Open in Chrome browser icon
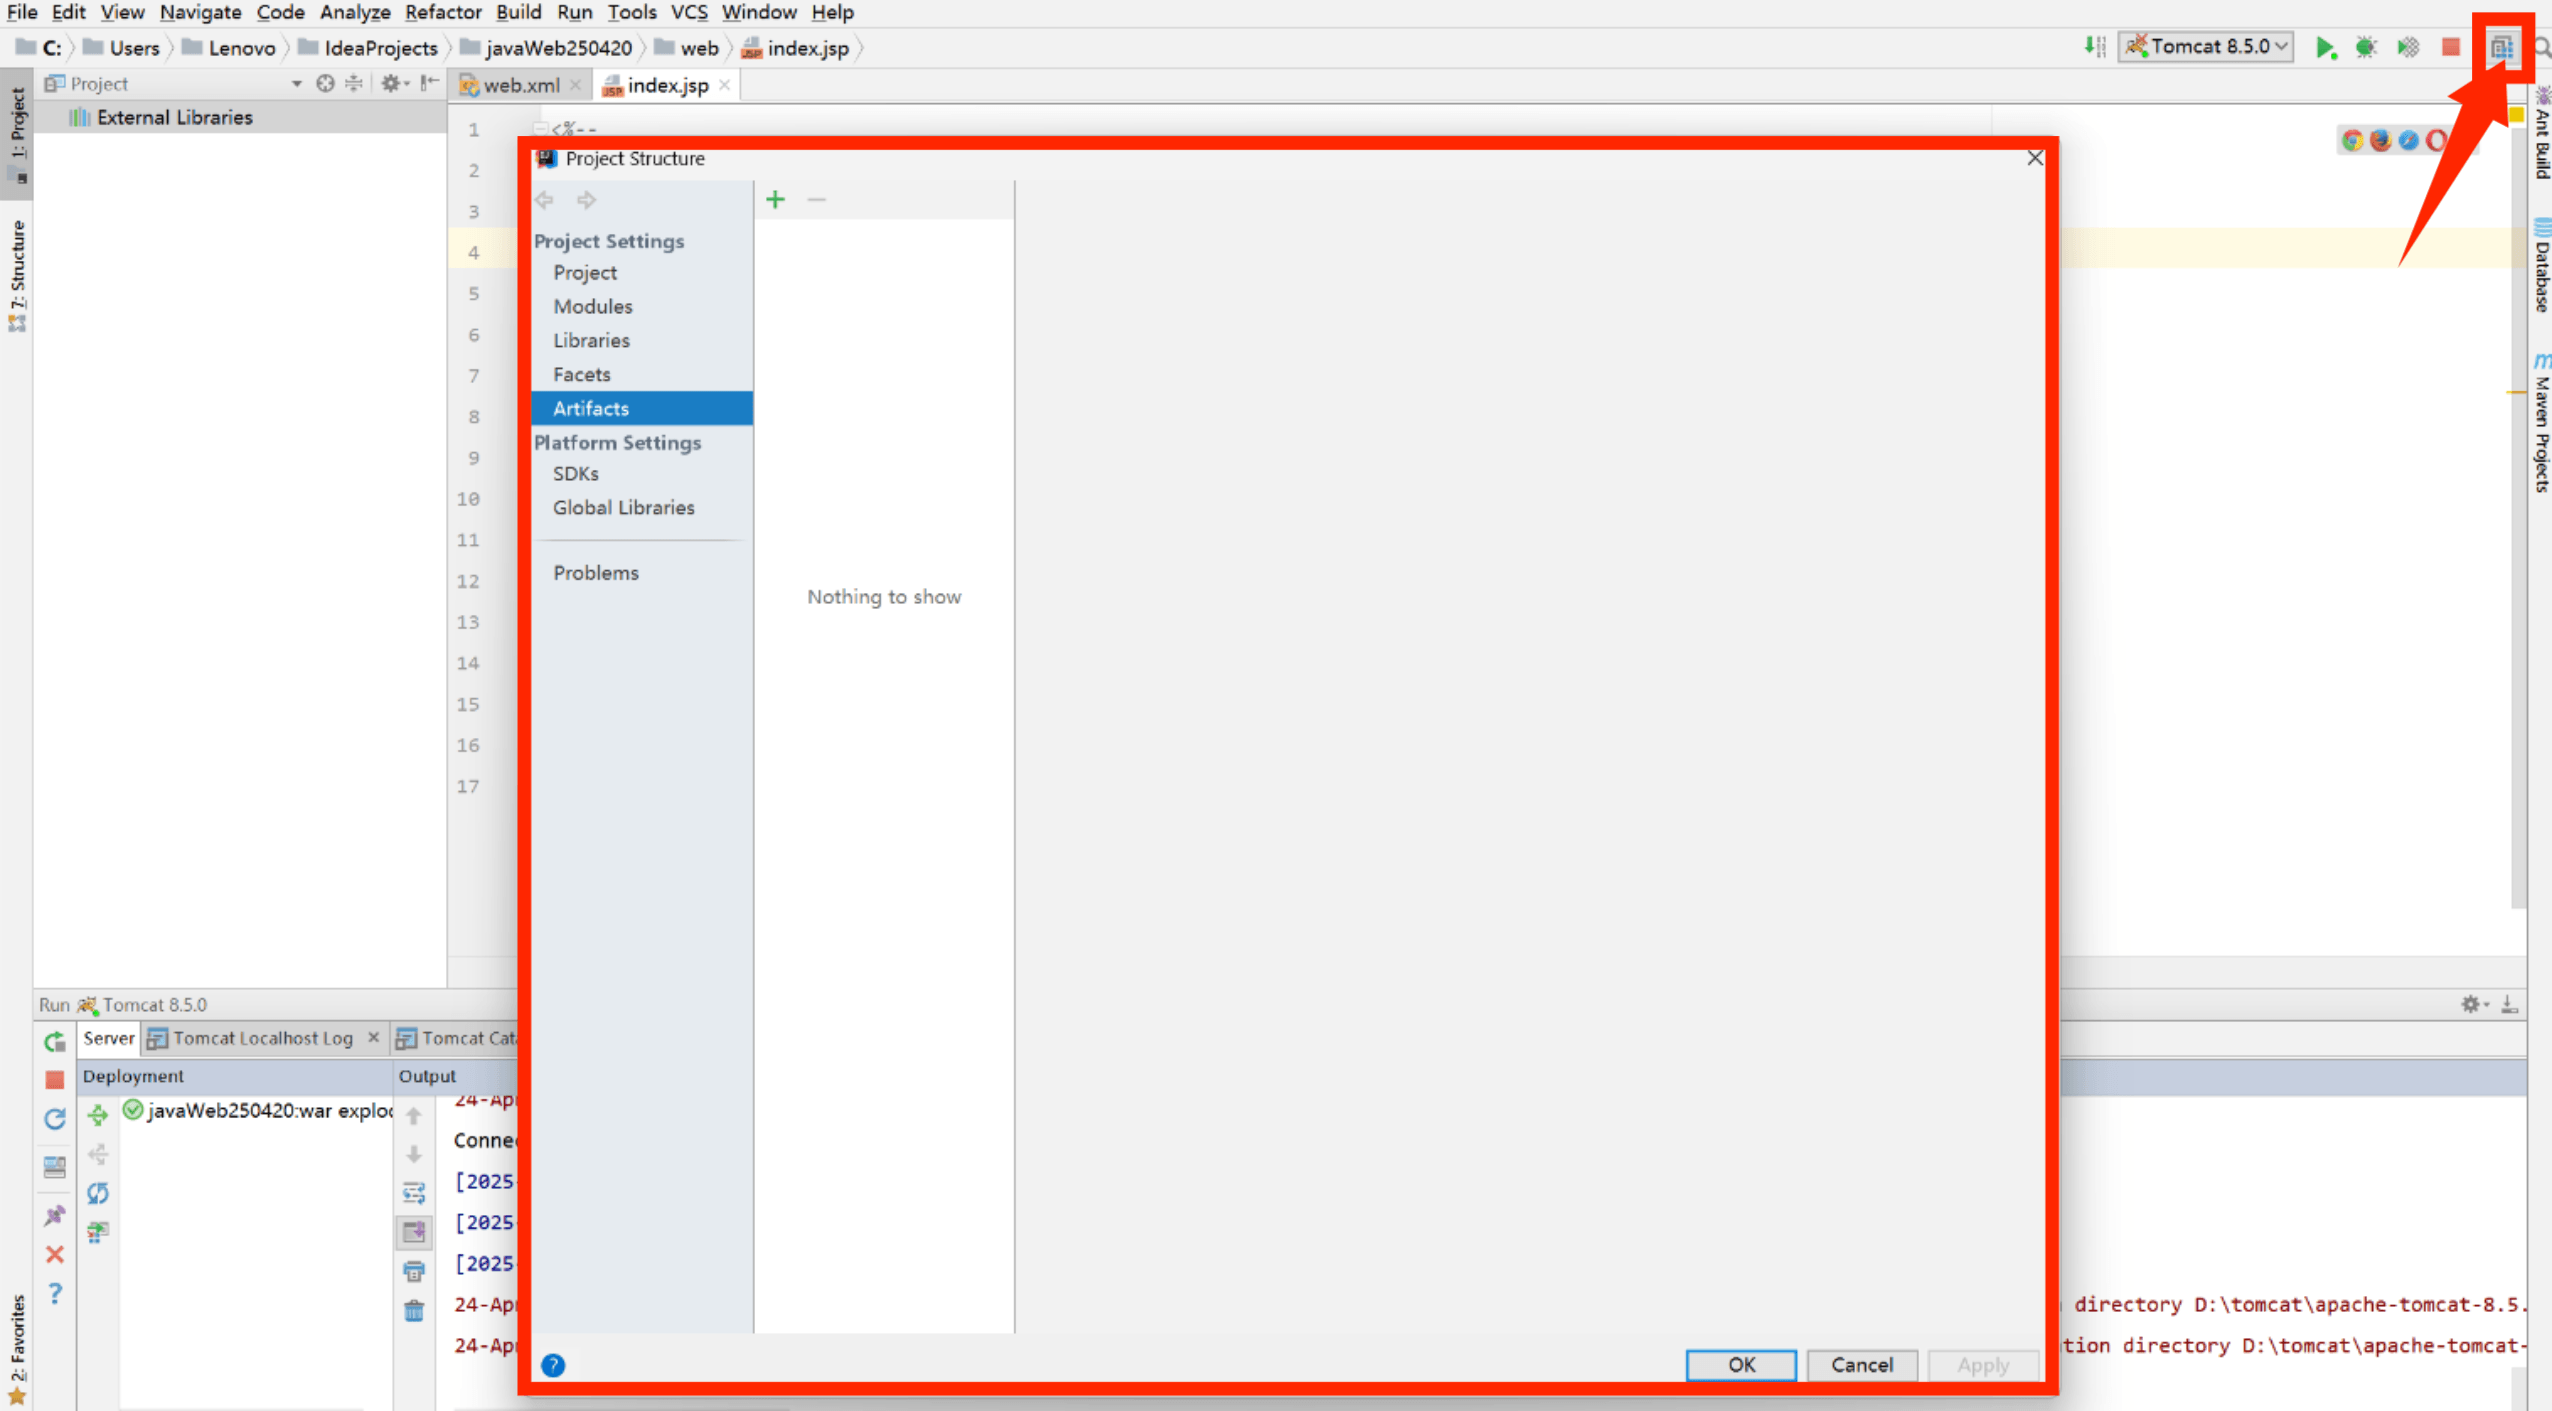The height and width of the screenshot is (1411, 2552). pyautogui.click(x=2352, y=141)
